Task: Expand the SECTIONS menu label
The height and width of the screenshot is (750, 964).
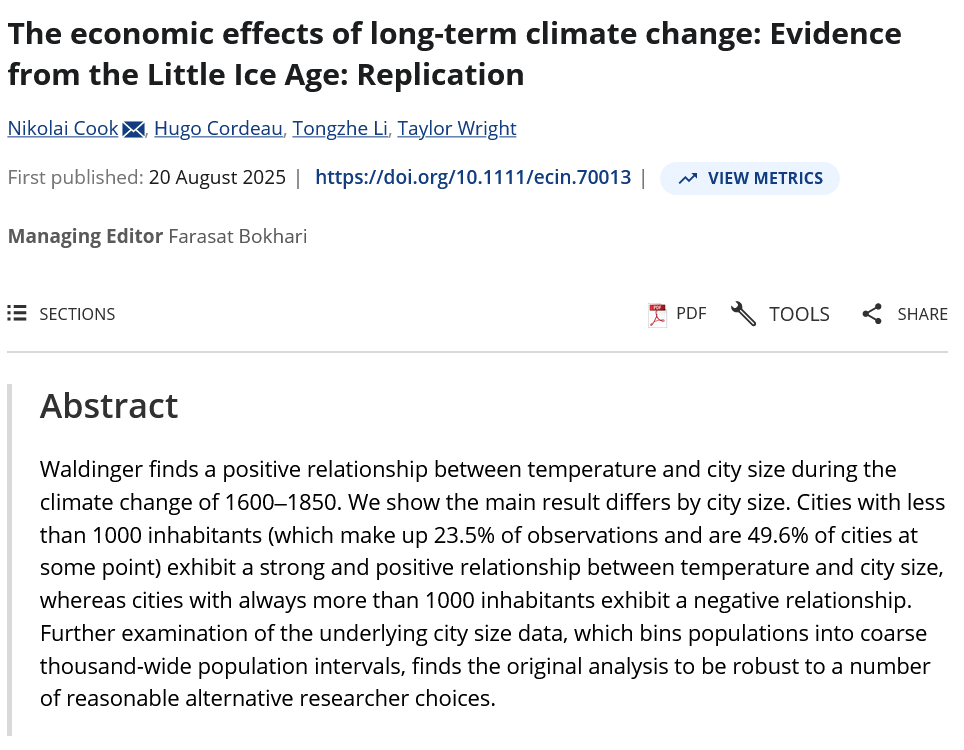Action: pos(77,314)
